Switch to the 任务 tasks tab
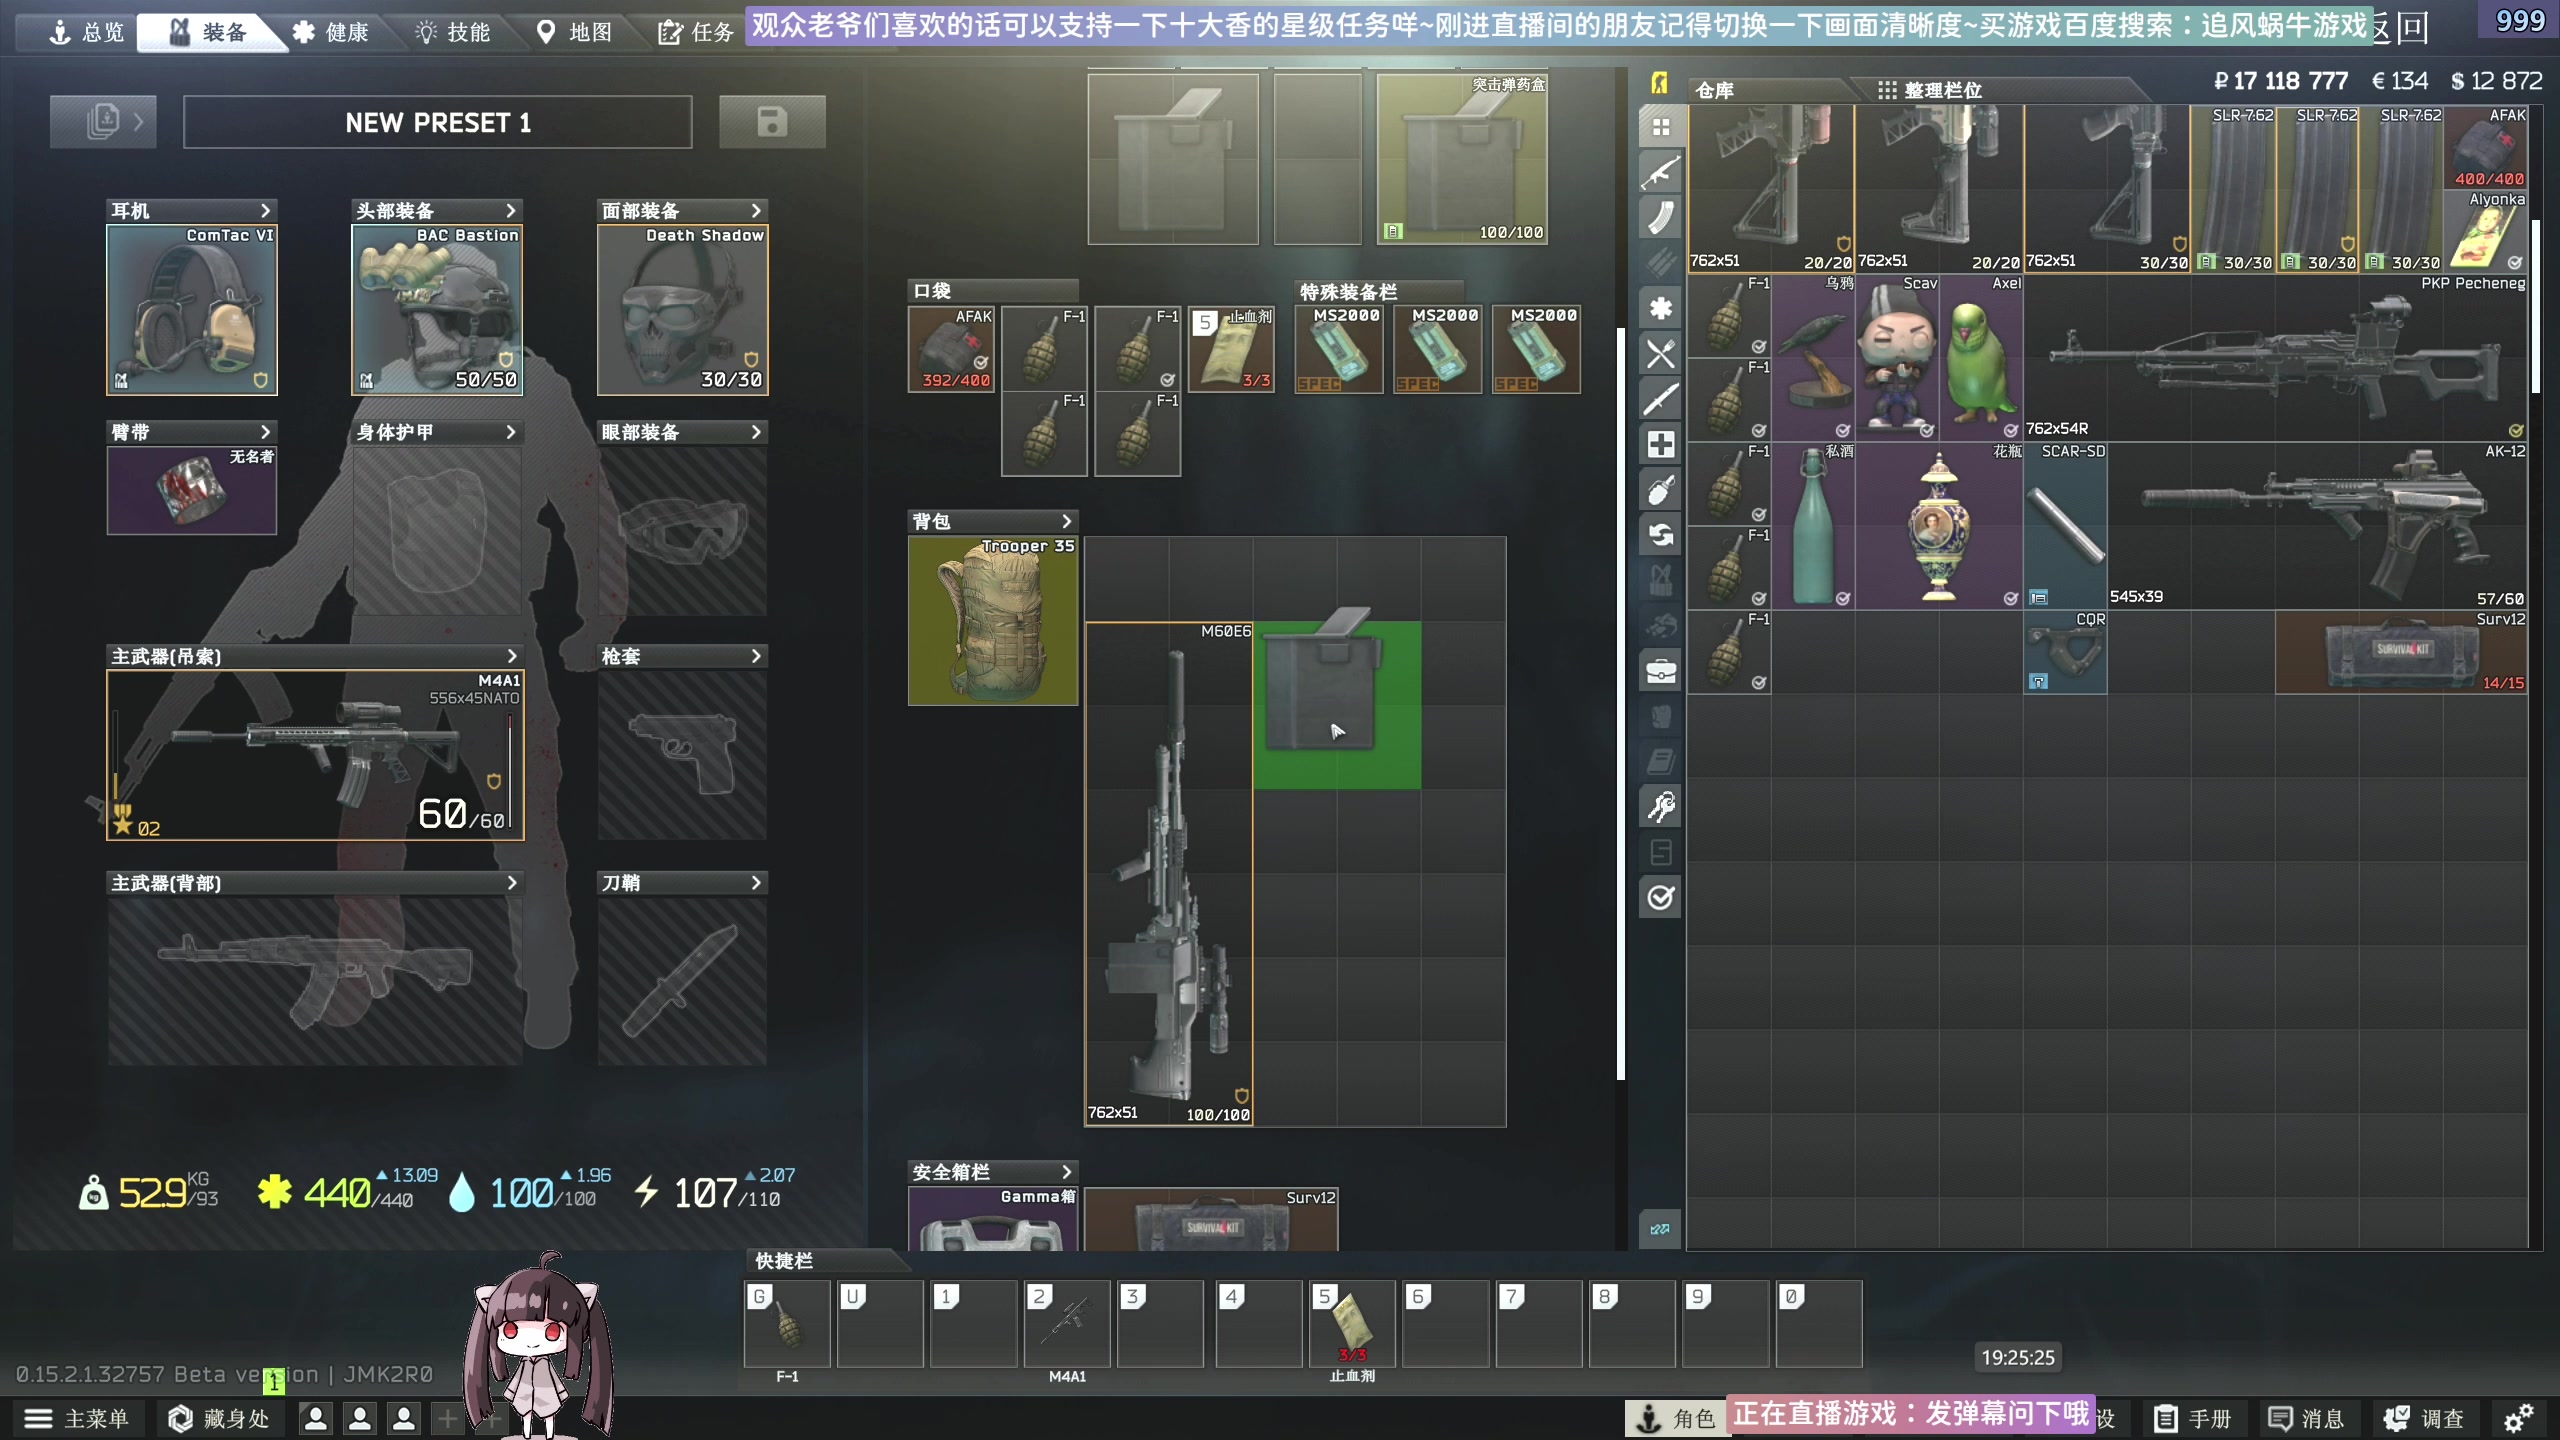2560x1440 pixels. pyautogui.click(x=696, y=32)
